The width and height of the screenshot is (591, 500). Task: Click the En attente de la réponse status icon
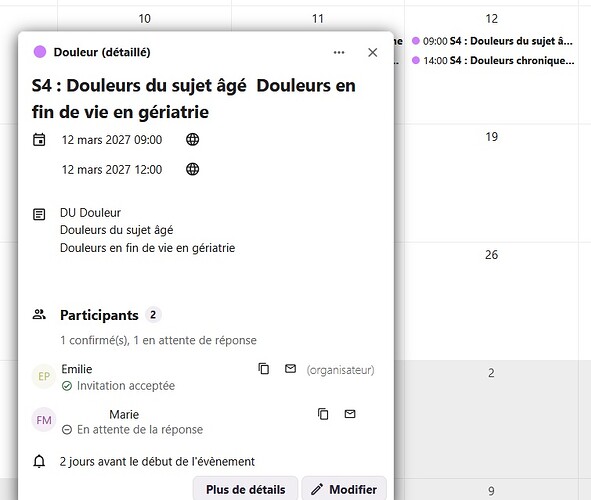[x=67, y=430]
